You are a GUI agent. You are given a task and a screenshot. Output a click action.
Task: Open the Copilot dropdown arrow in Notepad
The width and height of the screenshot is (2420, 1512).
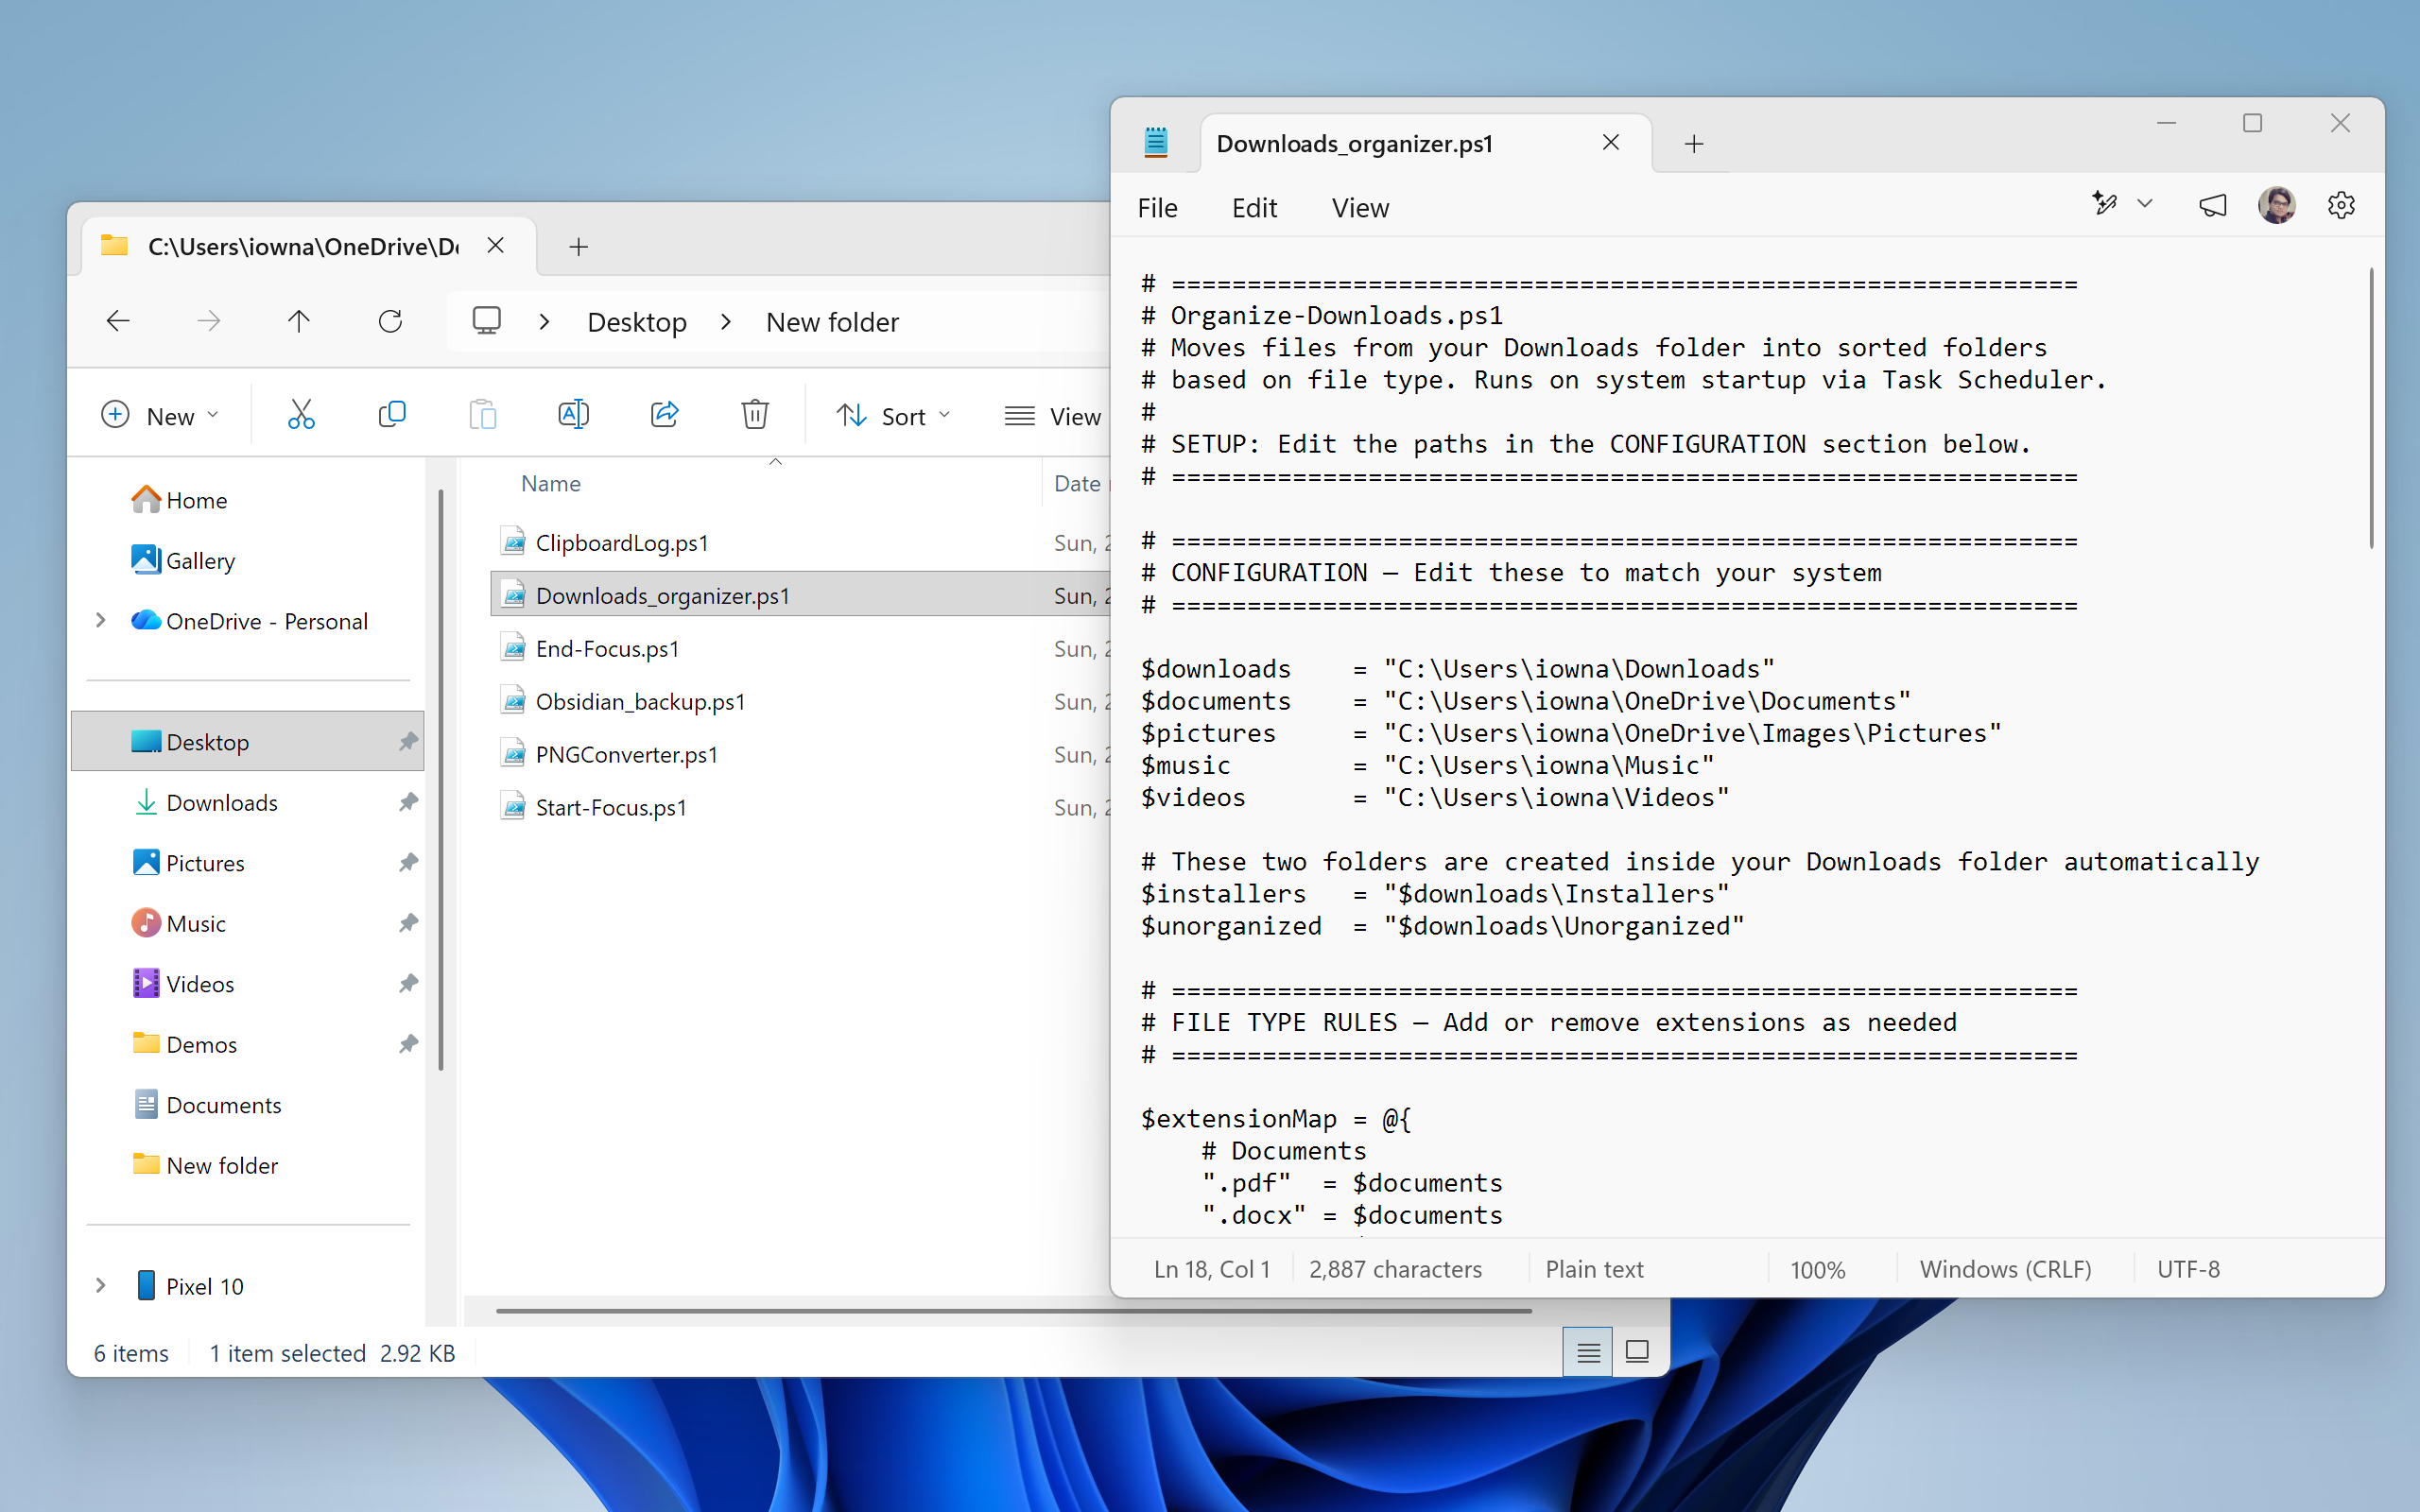coord(2145,204)
